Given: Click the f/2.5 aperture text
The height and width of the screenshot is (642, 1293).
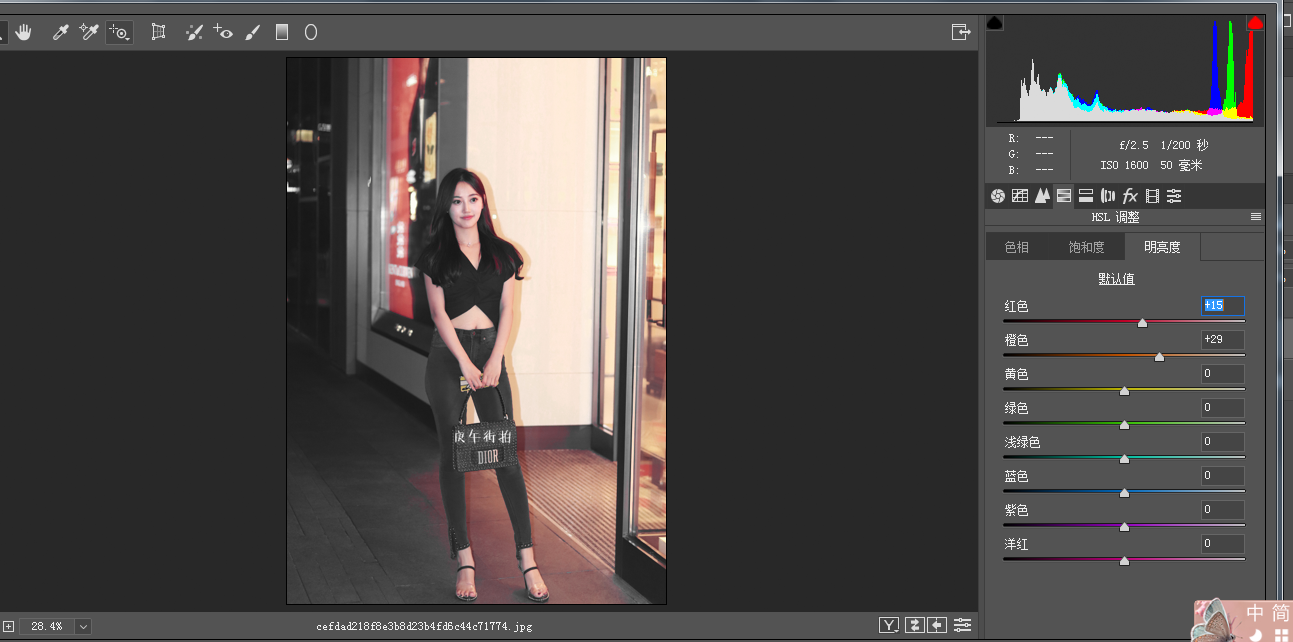Looking at the screenshot, I should click(x=1136, y=145).
